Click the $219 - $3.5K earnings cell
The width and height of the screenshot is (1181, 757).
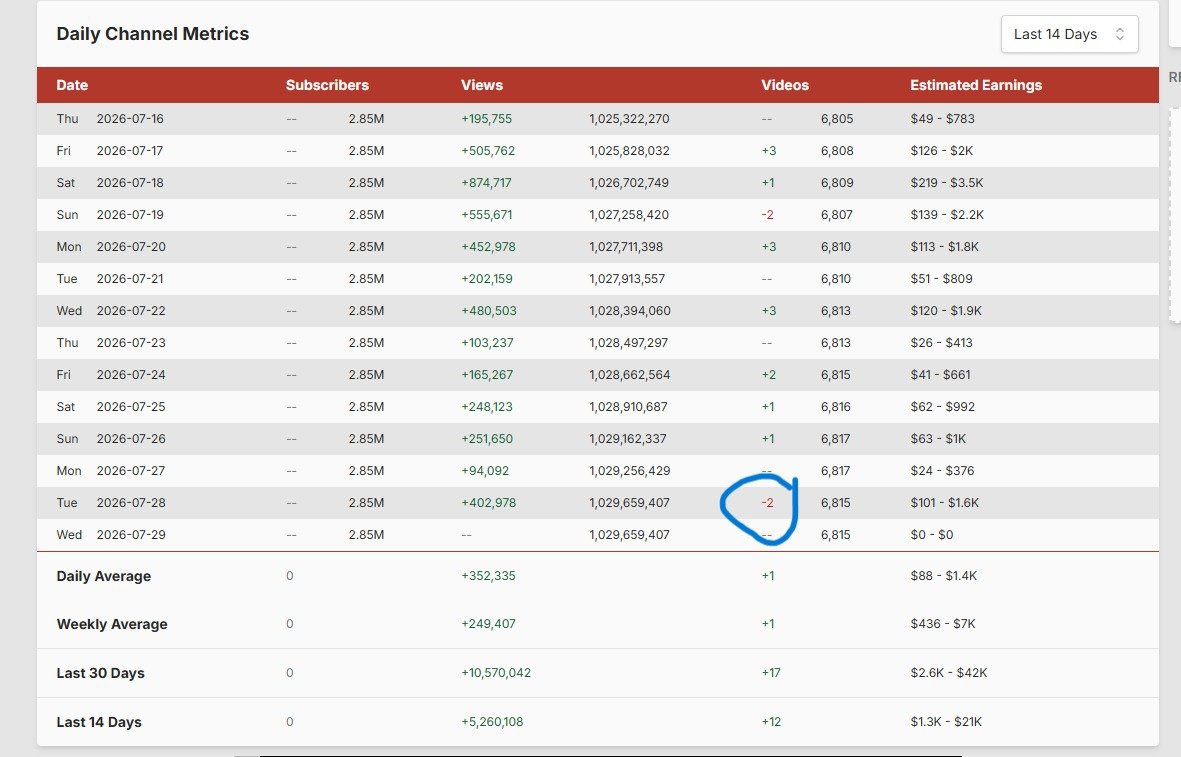(947, 182)
